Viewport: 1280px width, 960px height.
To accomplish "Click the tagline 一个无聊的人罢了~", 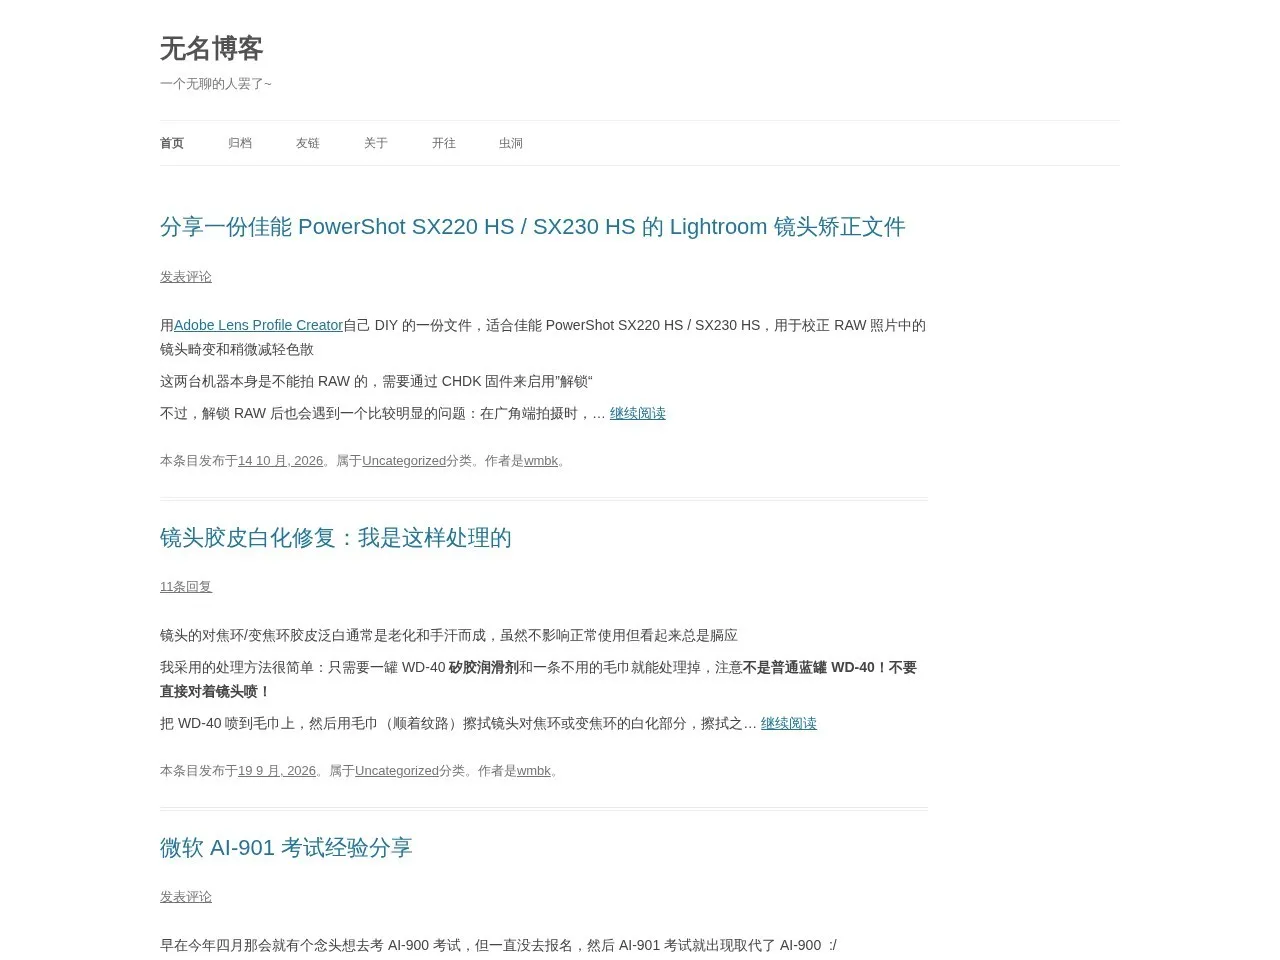I will [216, 84].
